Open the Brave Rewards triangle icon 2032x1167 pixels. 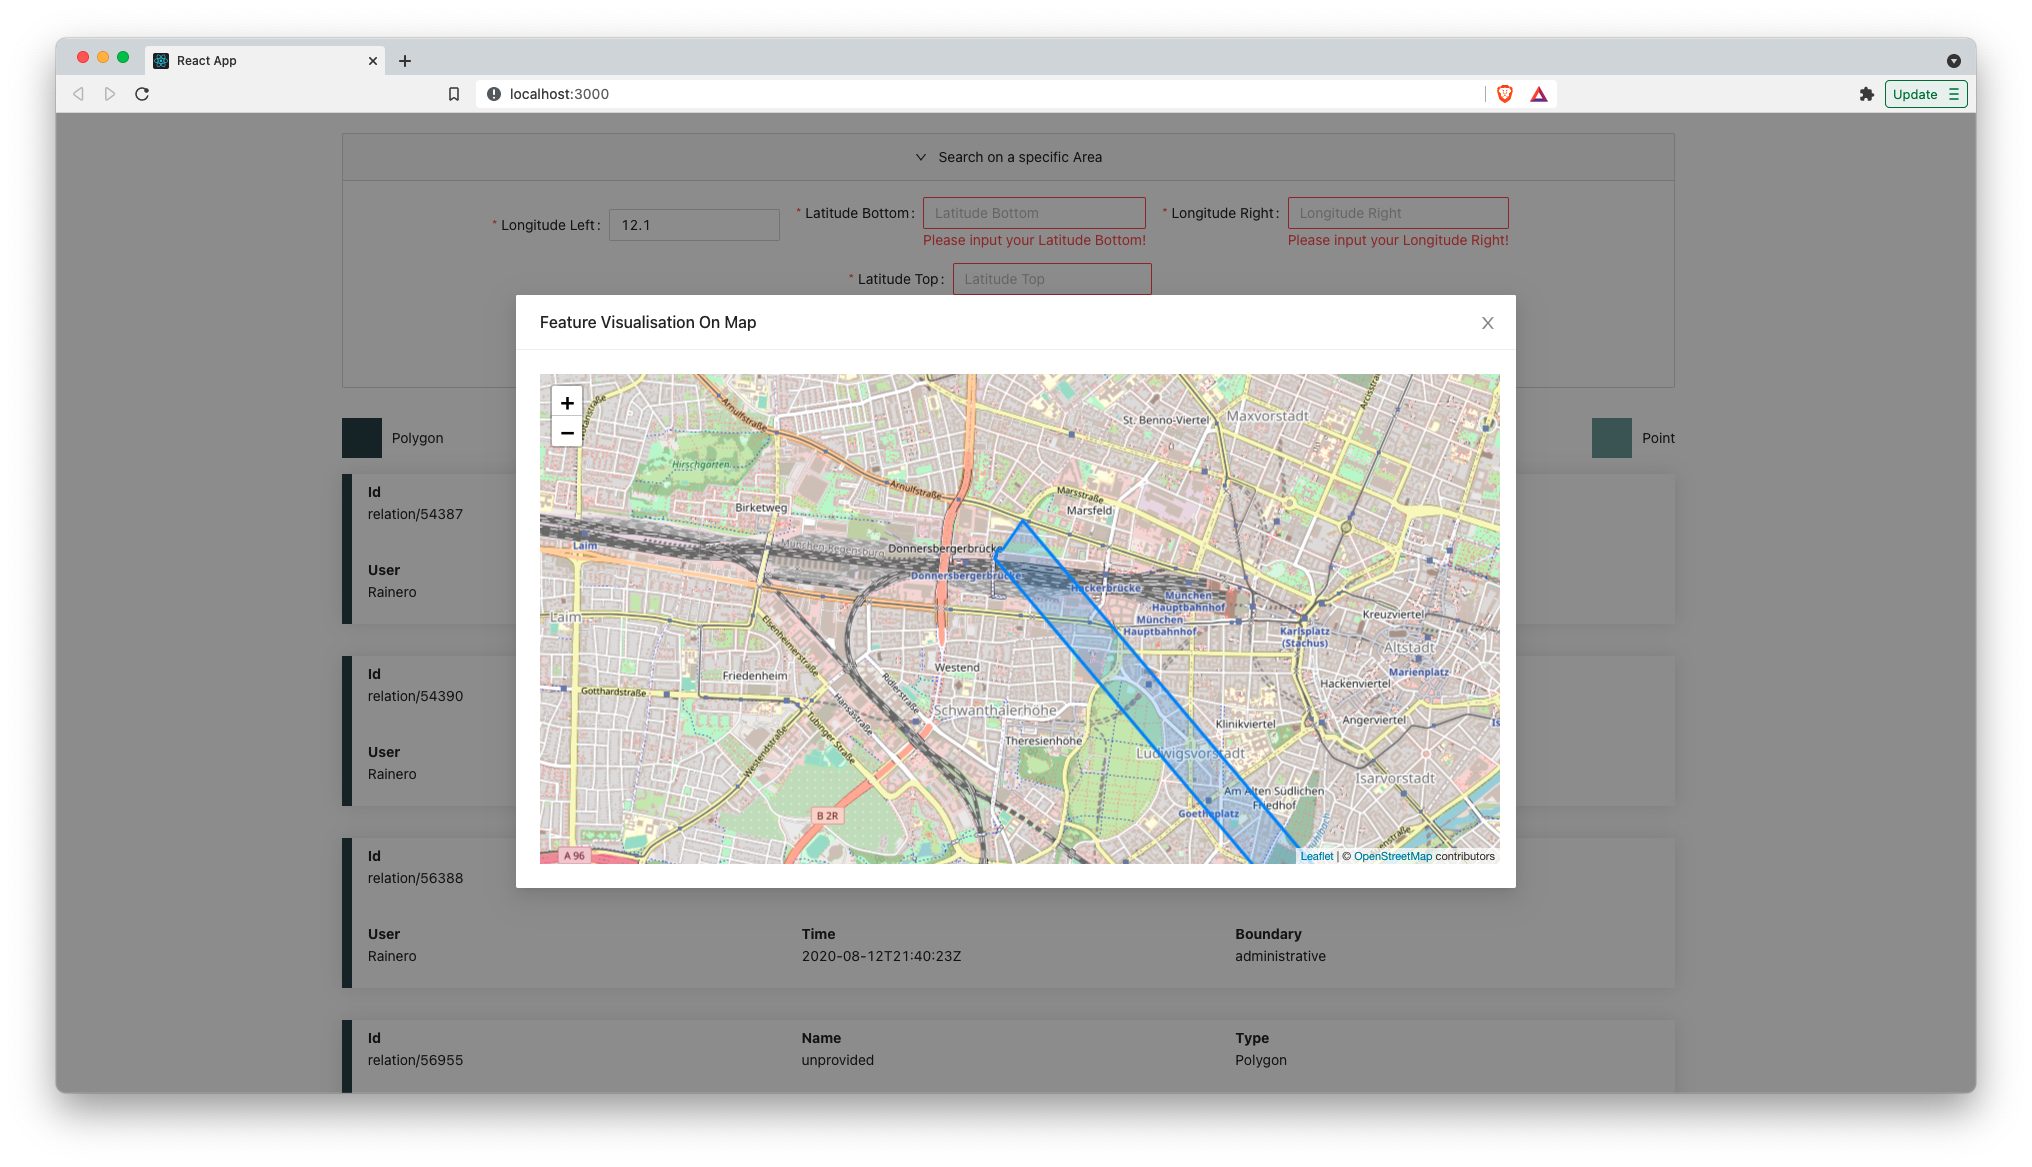[x=1539, y=93]
